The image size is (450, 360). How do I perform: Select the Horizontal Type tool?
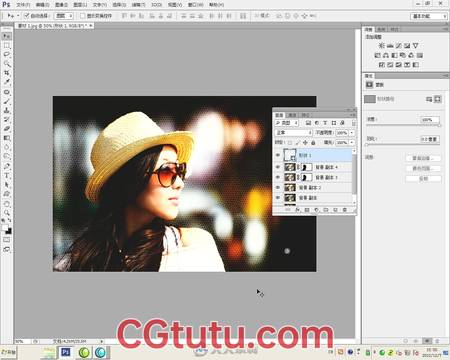pyautogui.click(x=7, y=175)
